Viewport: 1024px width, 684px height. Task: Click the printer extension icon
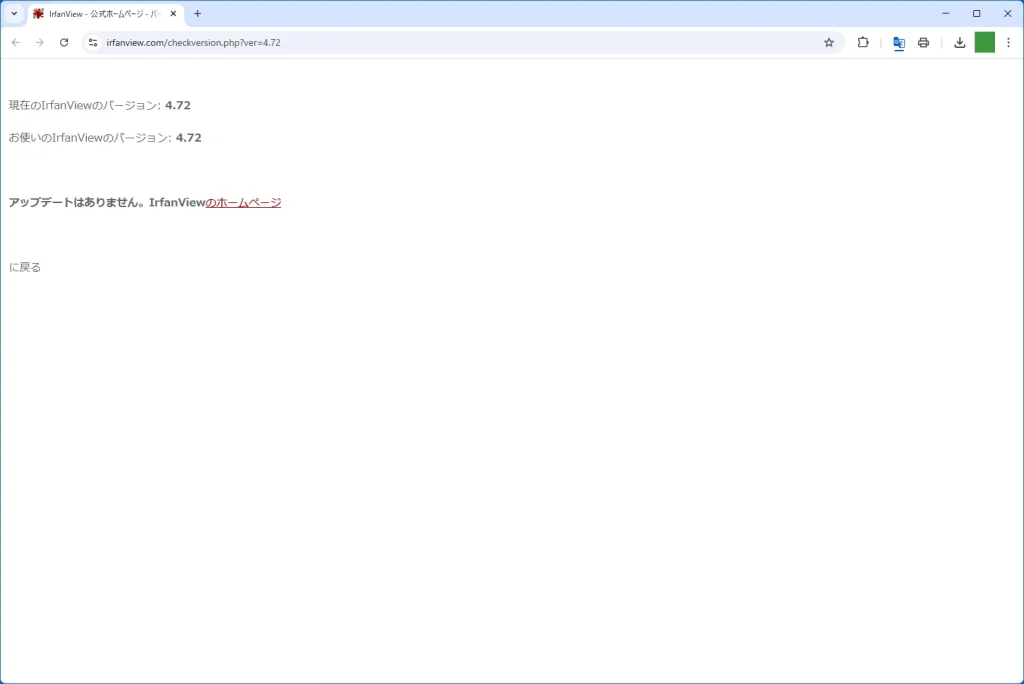click(923, 42)
